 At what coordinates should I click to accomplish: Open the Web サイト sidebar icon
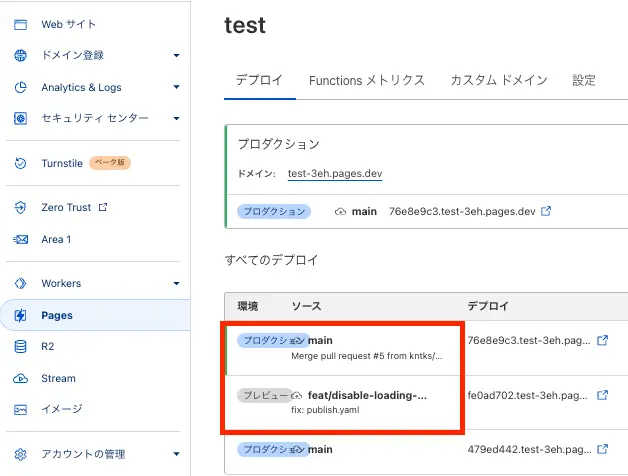[20, 24]
